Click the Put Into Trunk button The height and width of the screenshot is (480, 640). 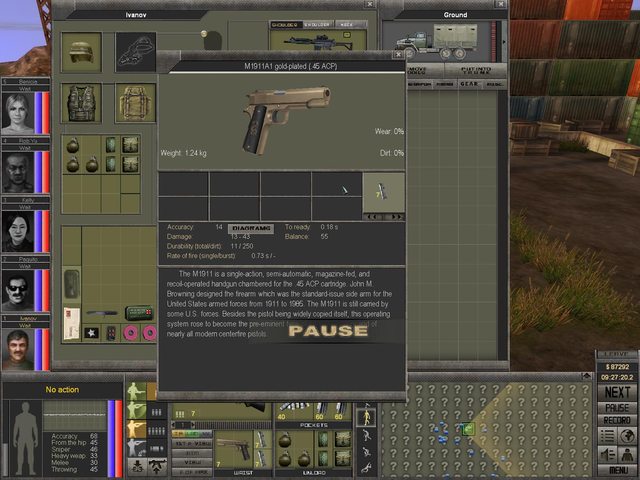tap(476, 70)
